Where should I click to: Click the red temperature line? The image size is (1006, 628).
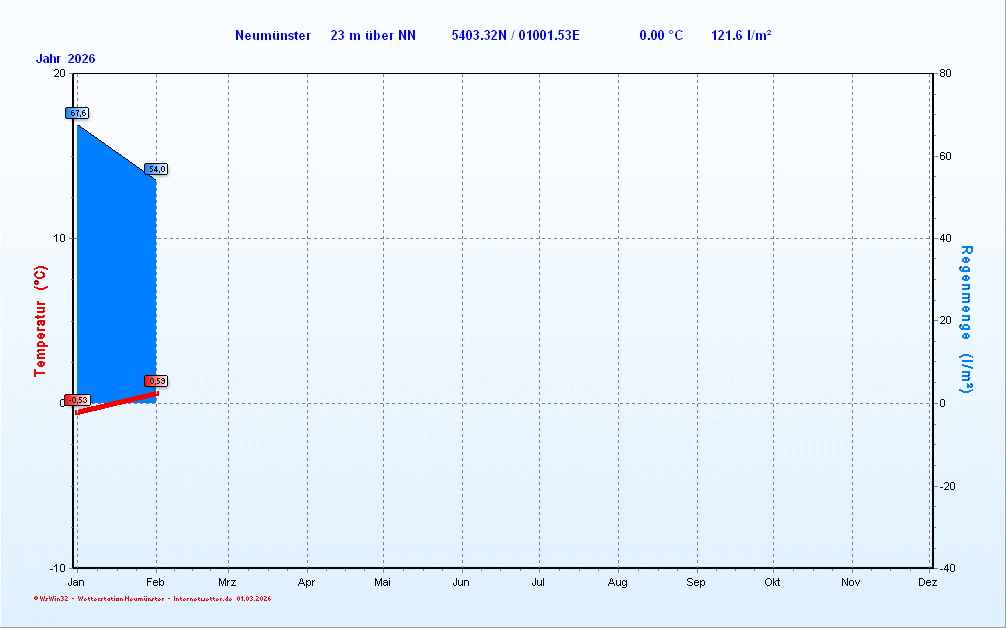click(116, 403)
